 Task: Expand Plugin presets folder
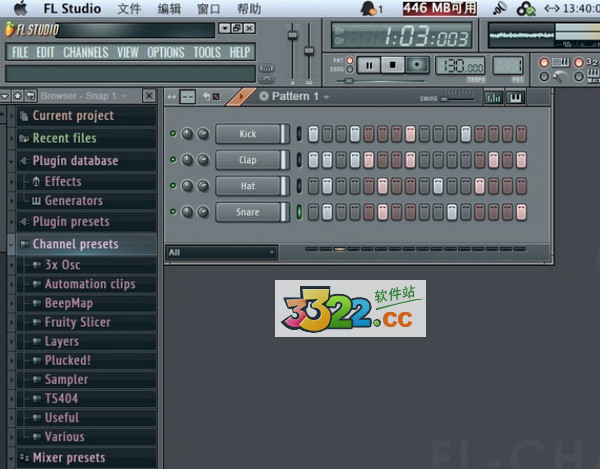[86, 221]
